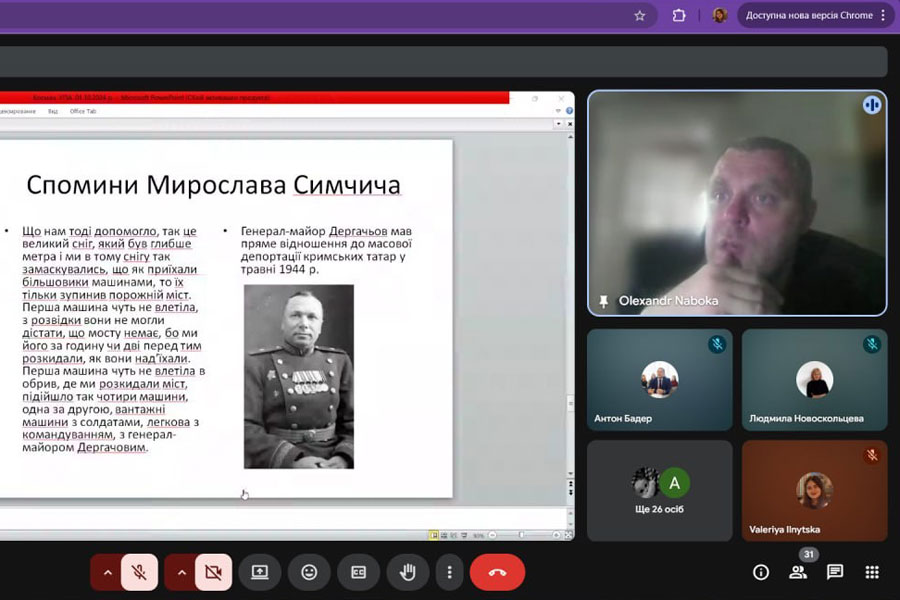The image size is (900, 600).
Task: Click PowerPoint zoom in plus button
Action: coord(556,535)
